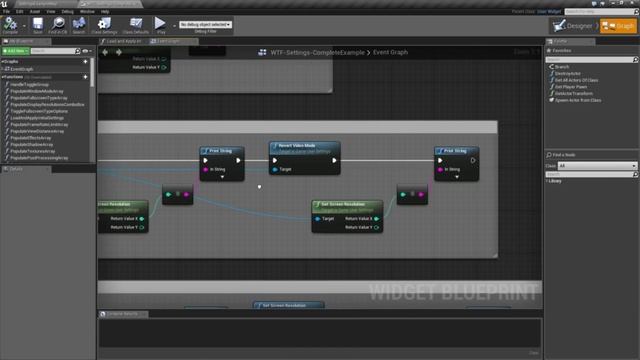
Task: Expand the right Print String node options
Action: [x=457, y=177]
